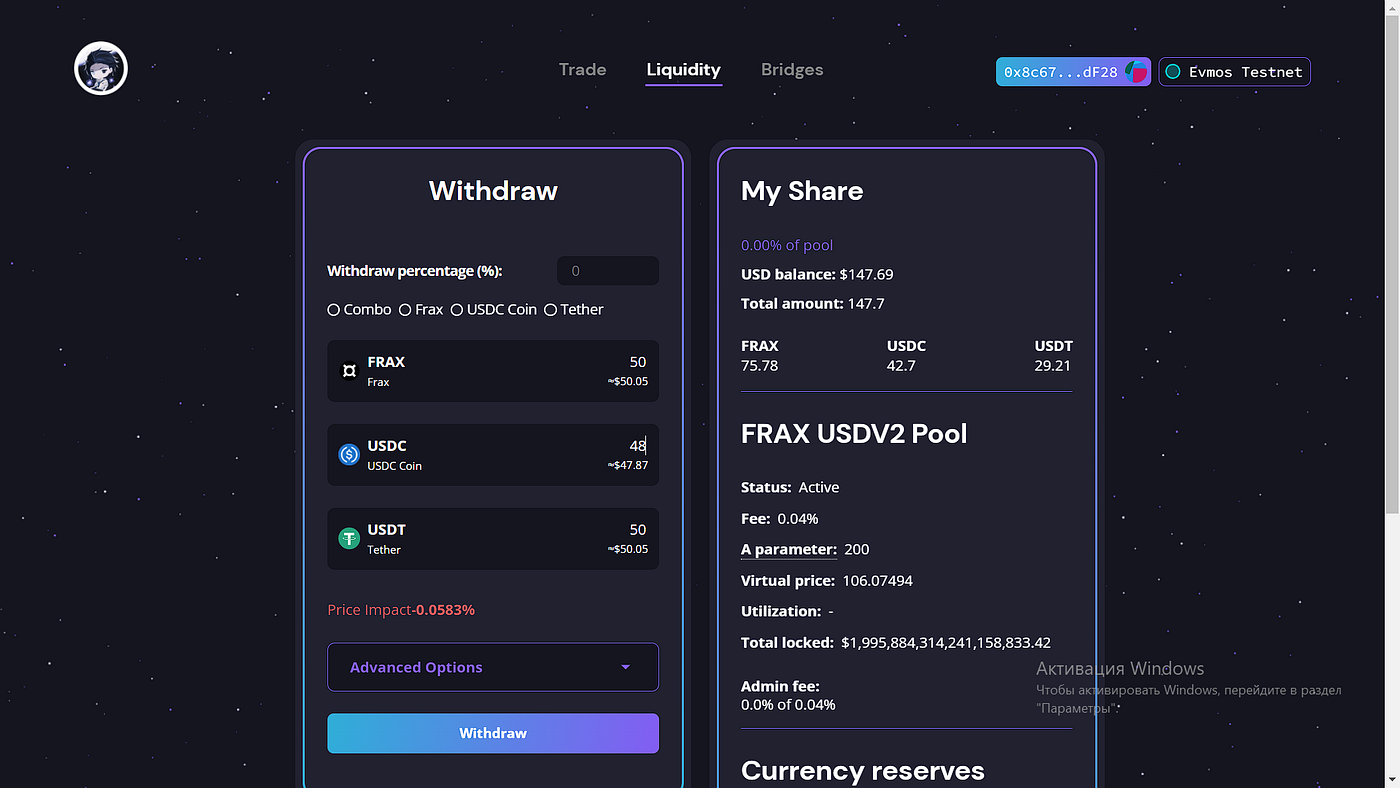Click the Total locked dollar amount
1400x788 pixels.
[946, 642]
